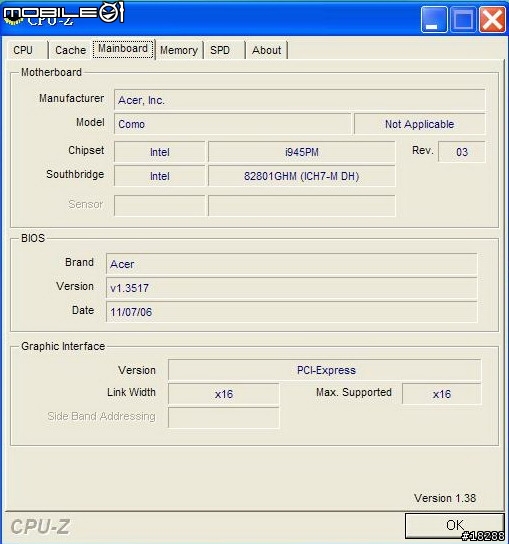Image resolution: width=509 pixels, height=544 pixels.
Task: Click the BIOS Brand field showing Acer
Action: point(291,264)
